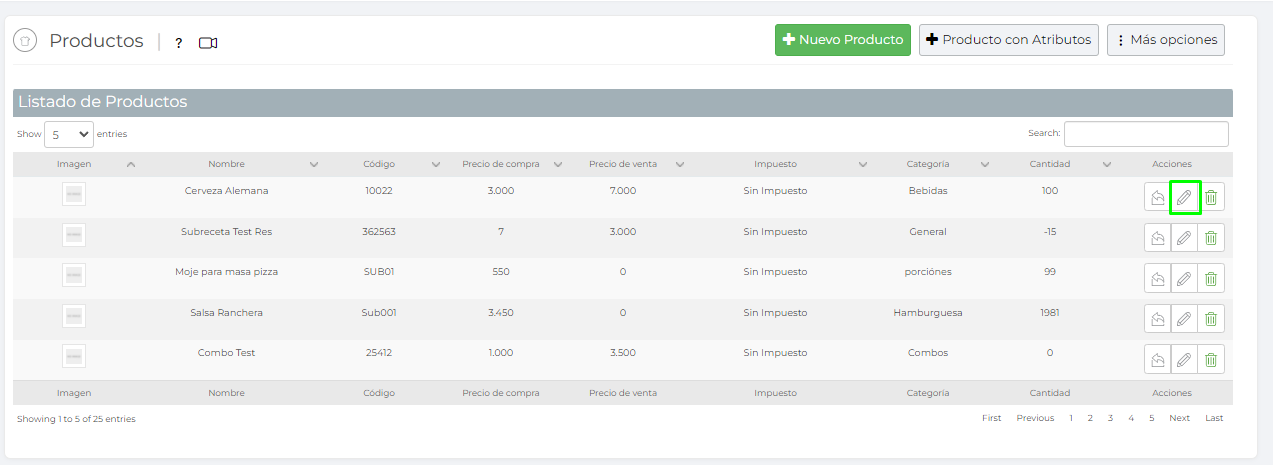Open Cerveza Alemana image thumbnail

74,194
